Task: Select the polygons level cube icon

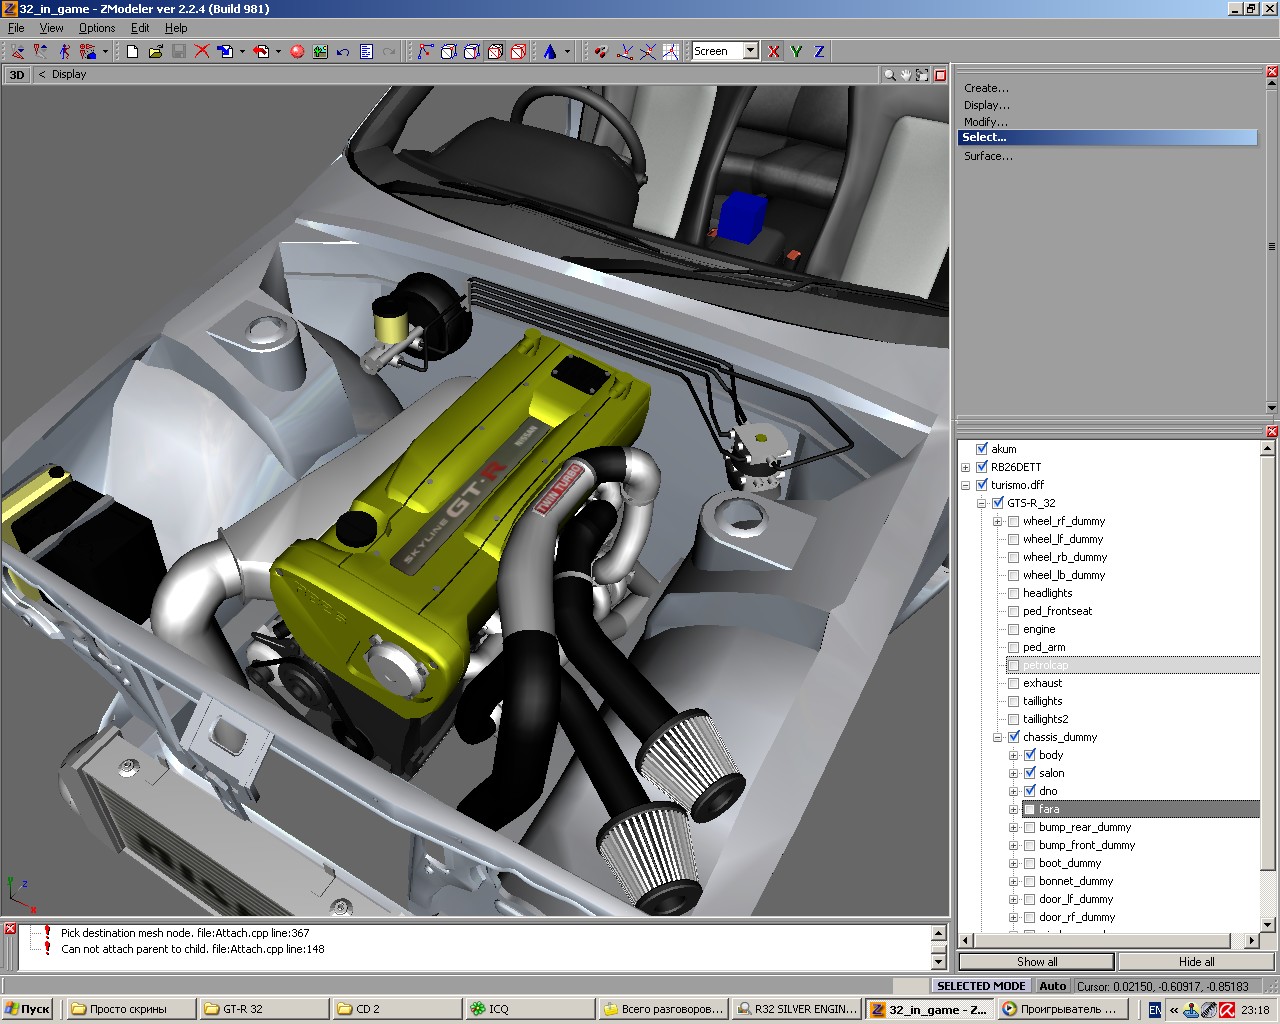Action: click(472, 51)
